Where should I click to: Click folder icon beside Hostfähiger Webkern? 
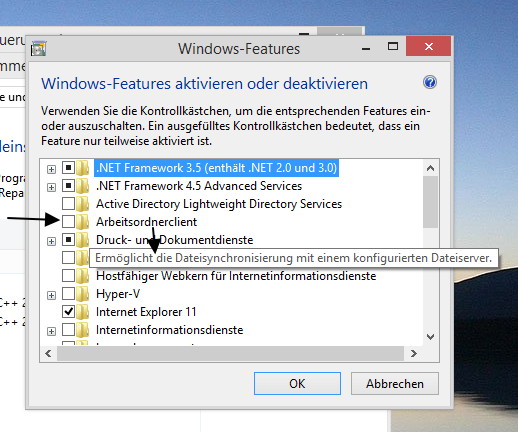click(82, 276)
